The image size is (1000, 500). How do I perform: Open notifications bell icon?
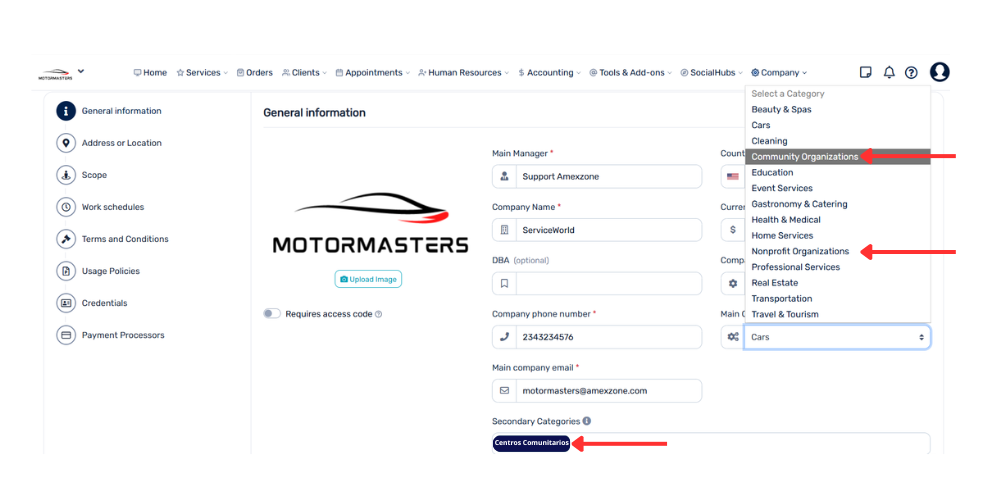click(889, 73)
